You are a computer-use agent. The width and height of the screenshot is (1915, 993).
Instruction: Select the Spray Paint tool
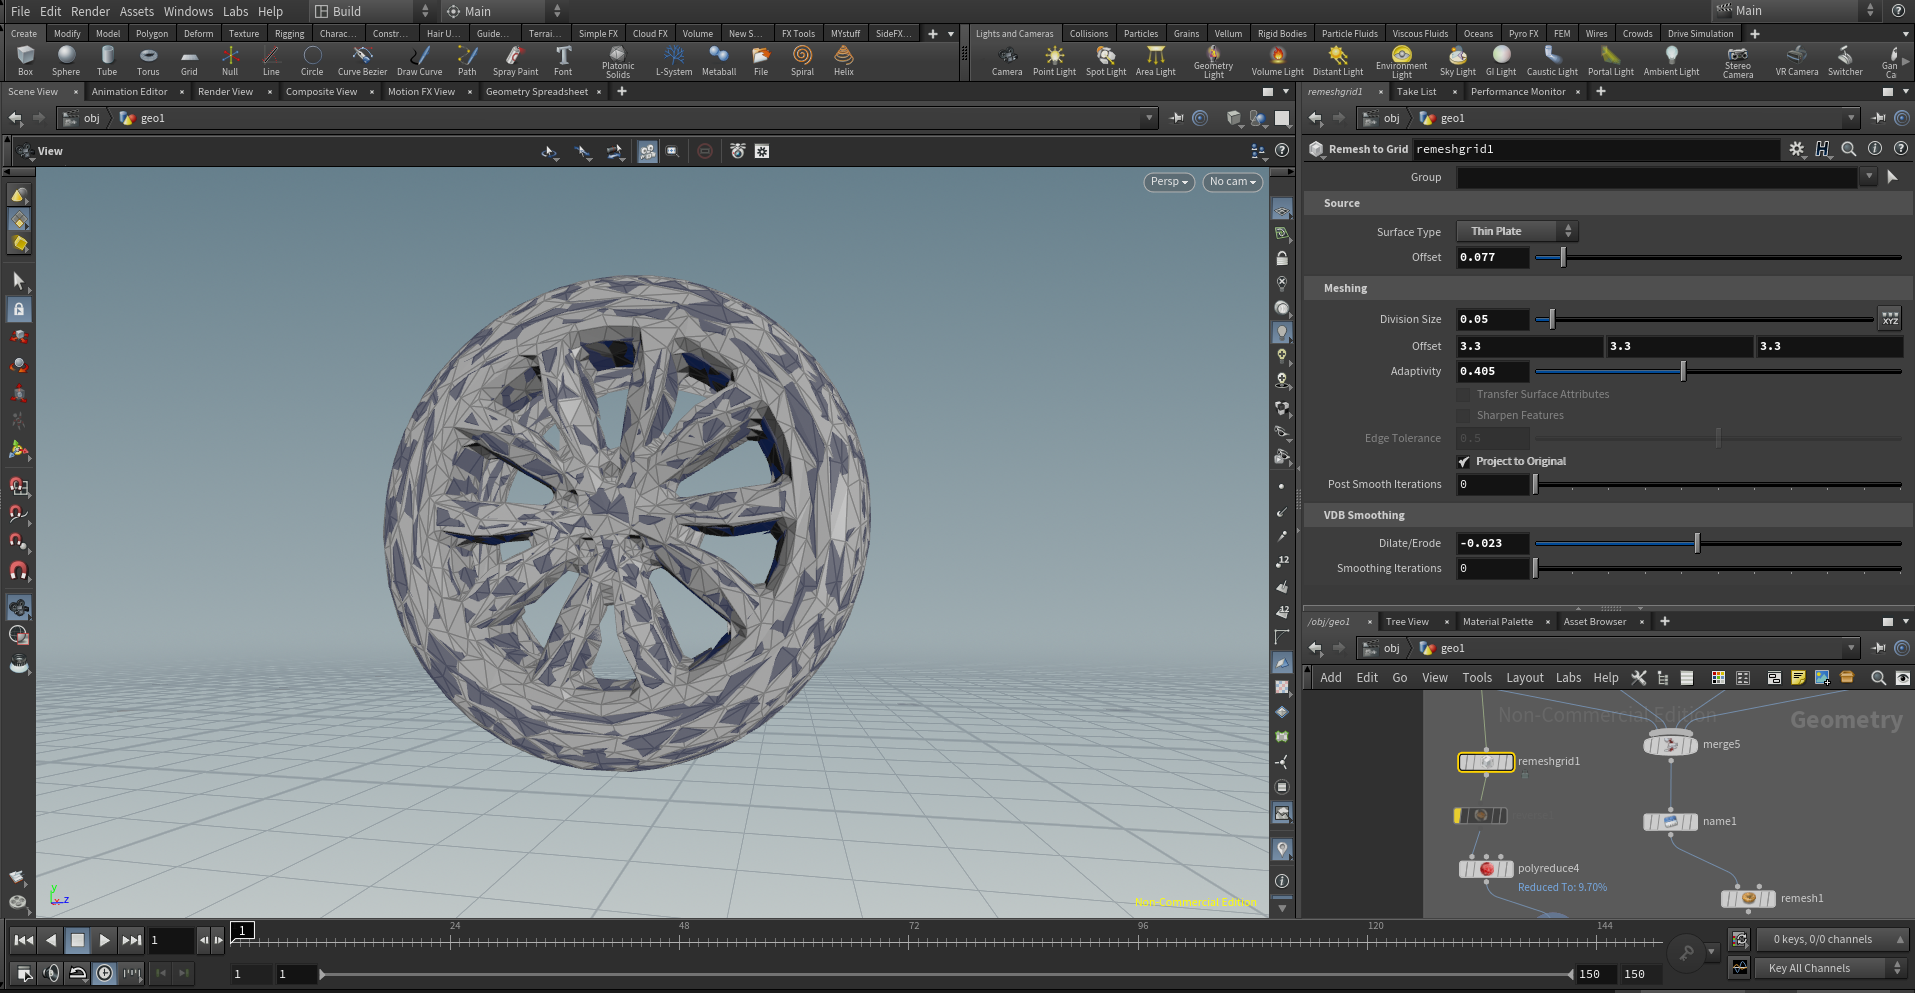[x=515, y=61]
